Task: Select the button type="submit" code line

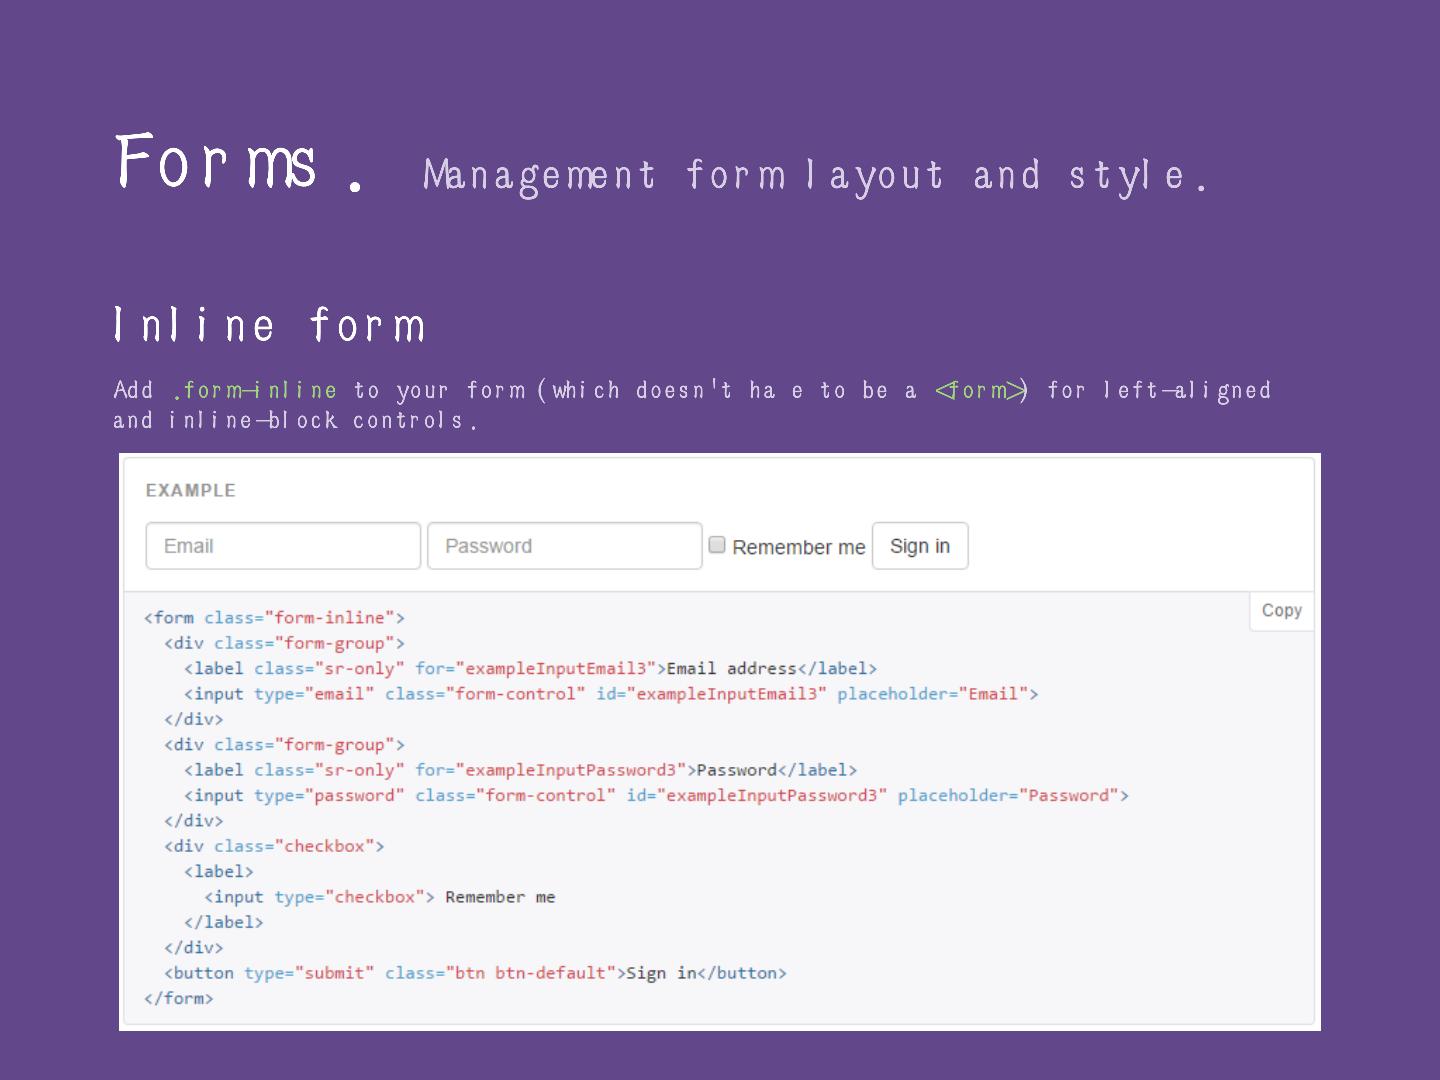Action: [475, 973]
